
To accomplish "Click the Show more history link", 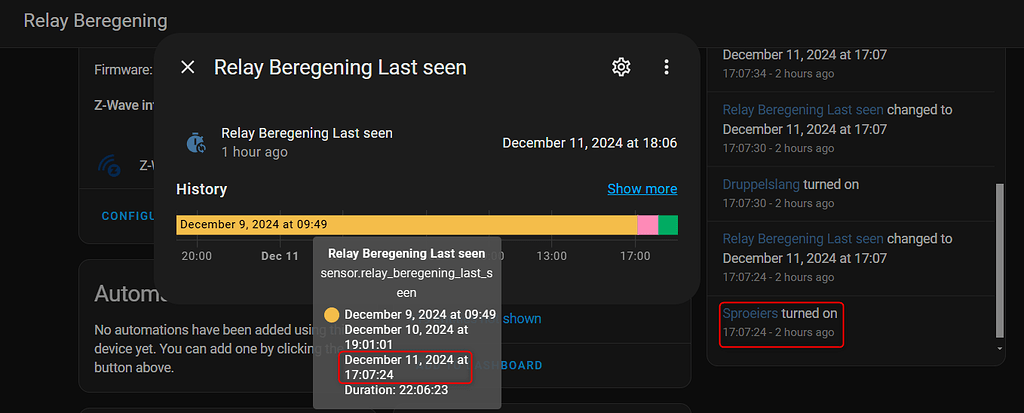I will (x=642, y=189).
